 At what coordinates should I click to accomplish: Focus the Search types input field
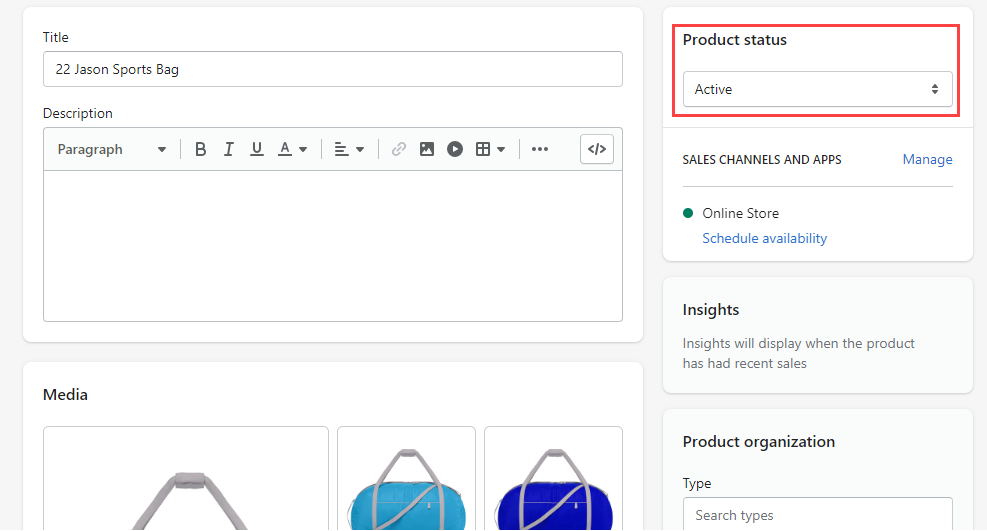(x=817, y=514)
